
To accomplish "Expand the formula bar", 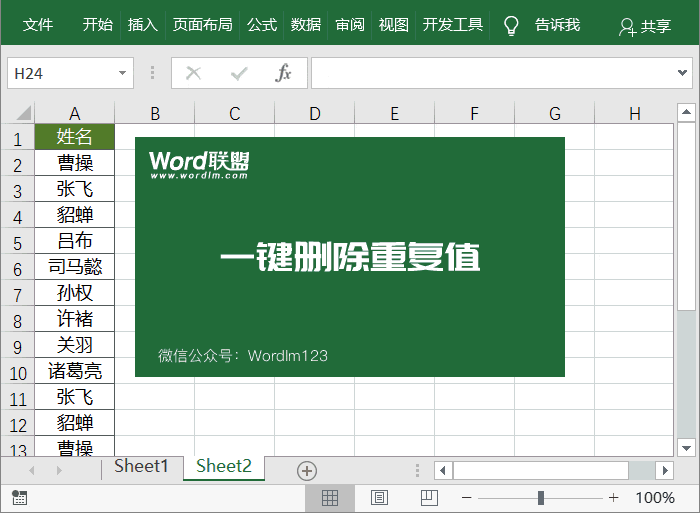I will [x=684, y=73].
